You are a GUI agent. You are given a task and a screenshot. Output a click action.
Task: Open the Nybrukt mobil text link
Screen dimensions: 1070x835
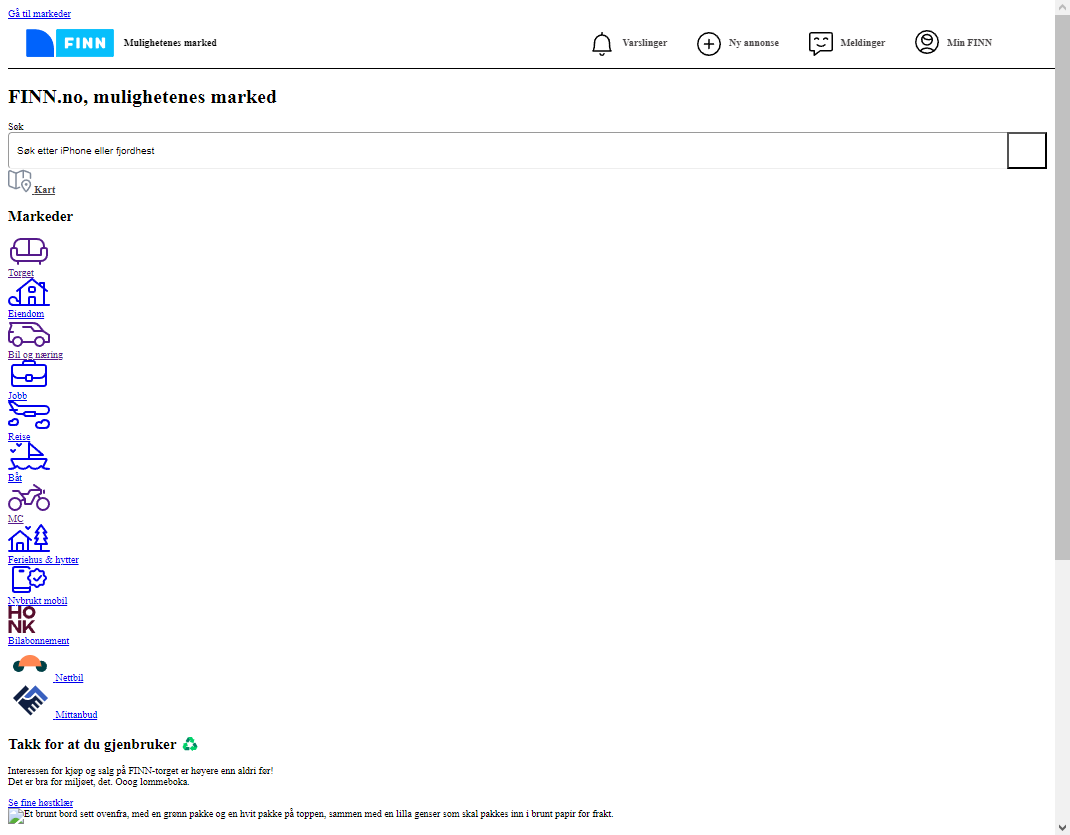click(x=38, y=601)
